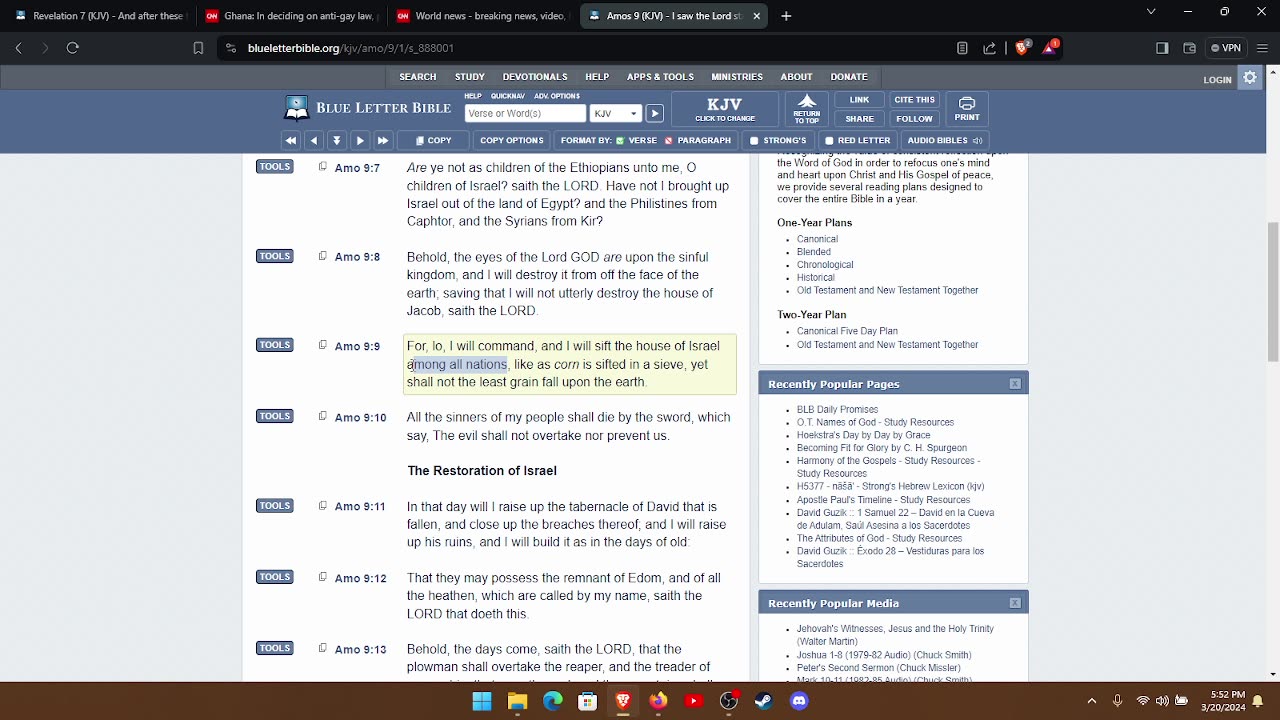Open Canonical Five Day Plan link
Screen dimensions: 1280x720
pos(847,331)
